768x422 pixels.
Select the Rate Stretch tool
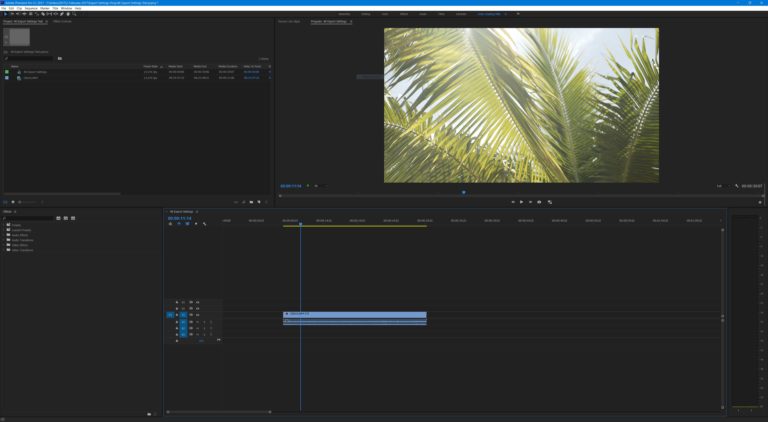click(37, 14)
